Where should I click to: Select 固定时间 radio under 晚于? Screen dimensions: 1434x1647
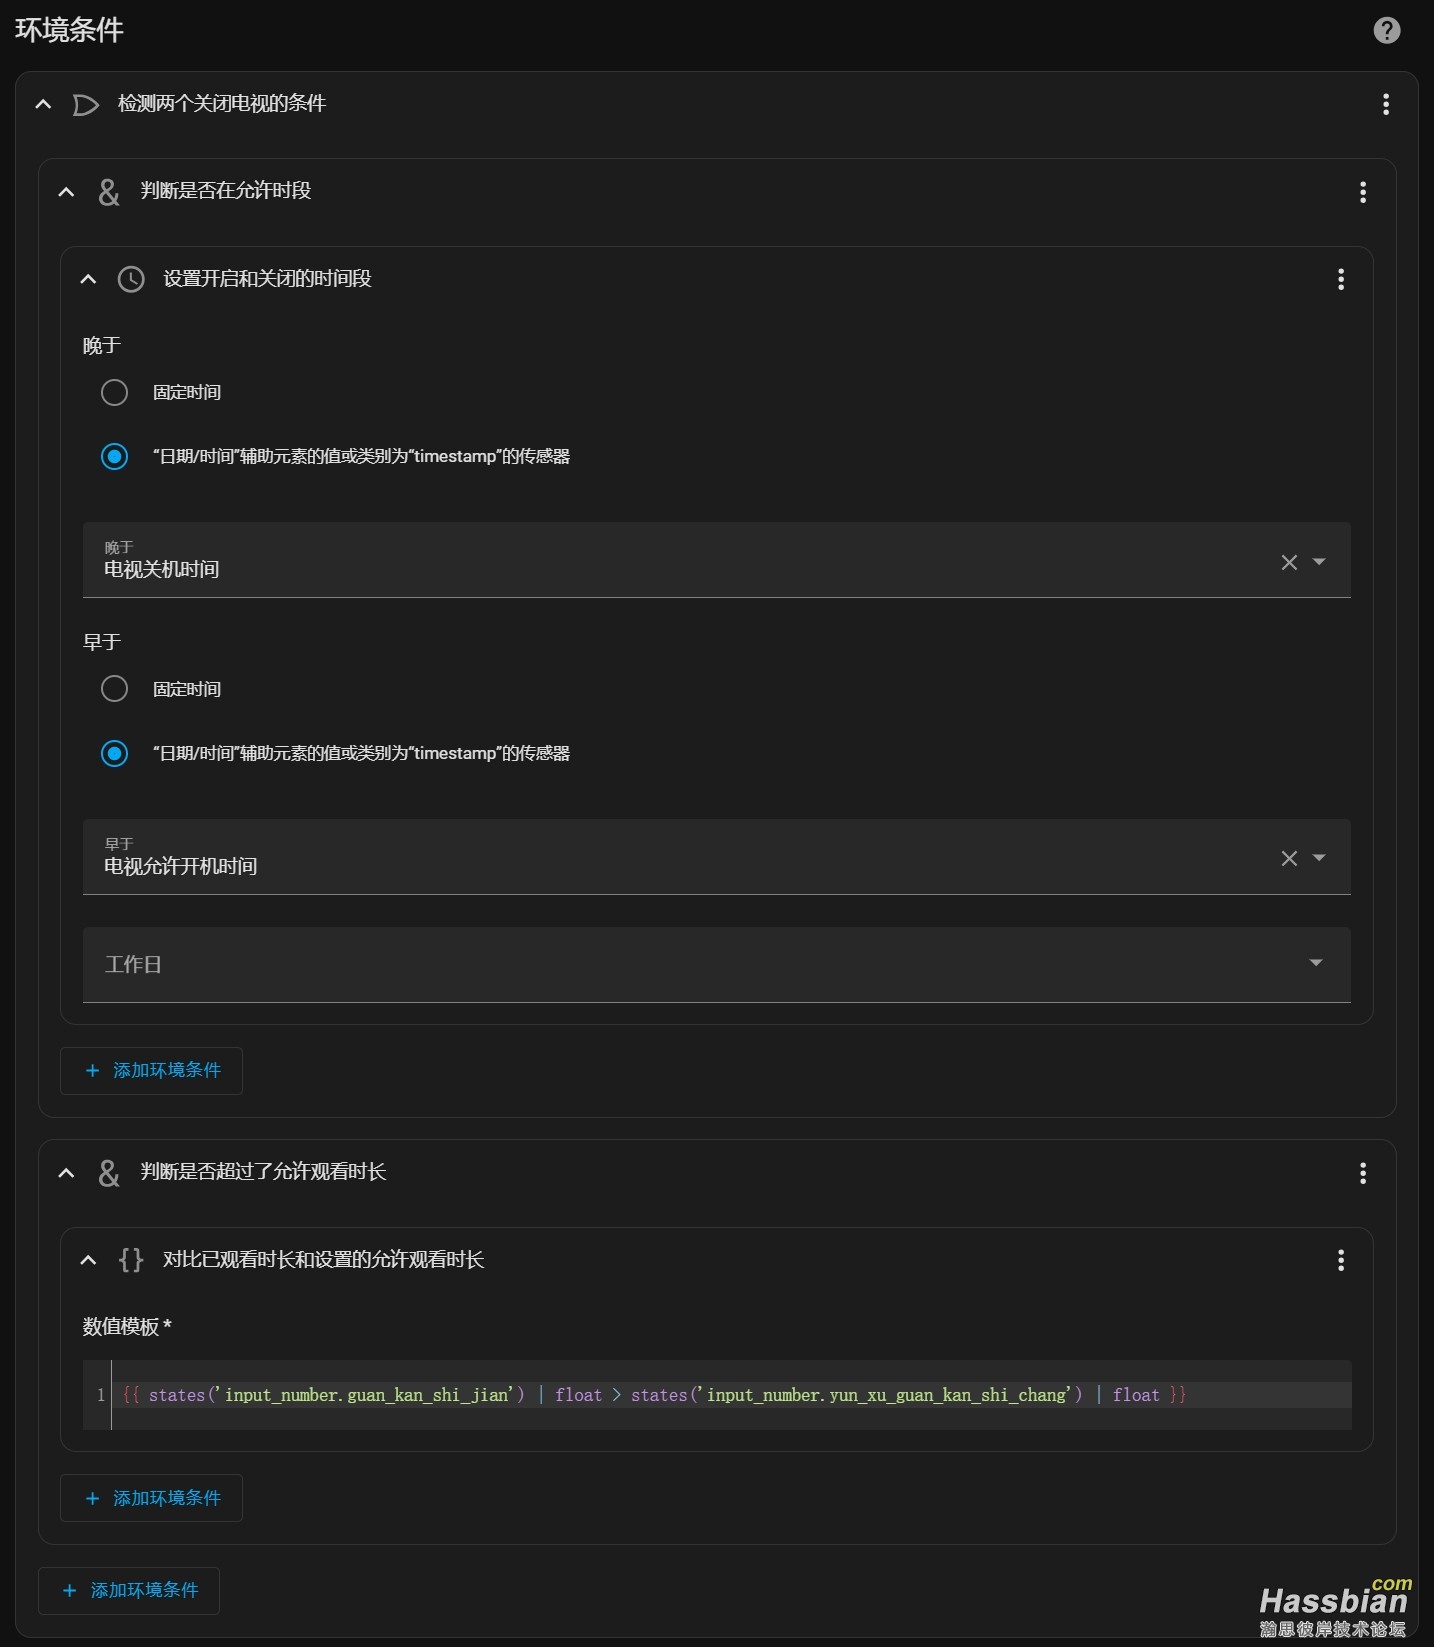point(114,392)
